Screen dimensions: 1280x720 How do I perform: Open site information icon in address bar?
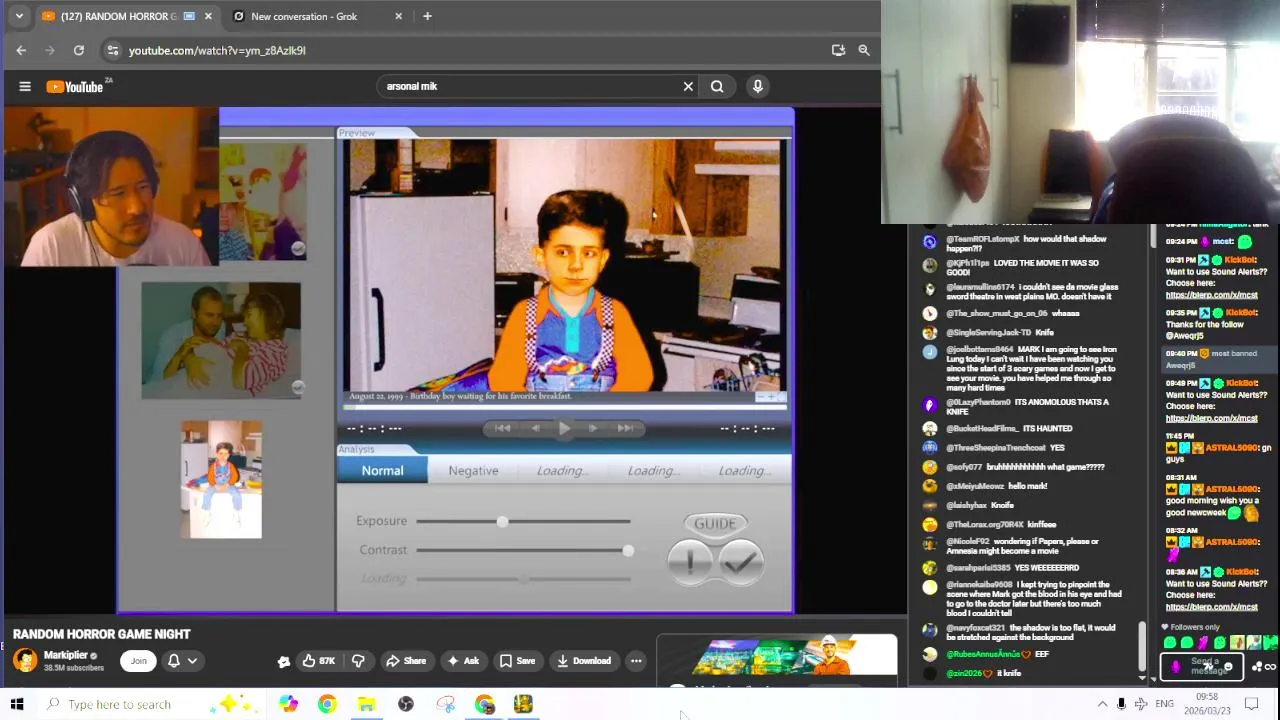click(x=113, y=50)
